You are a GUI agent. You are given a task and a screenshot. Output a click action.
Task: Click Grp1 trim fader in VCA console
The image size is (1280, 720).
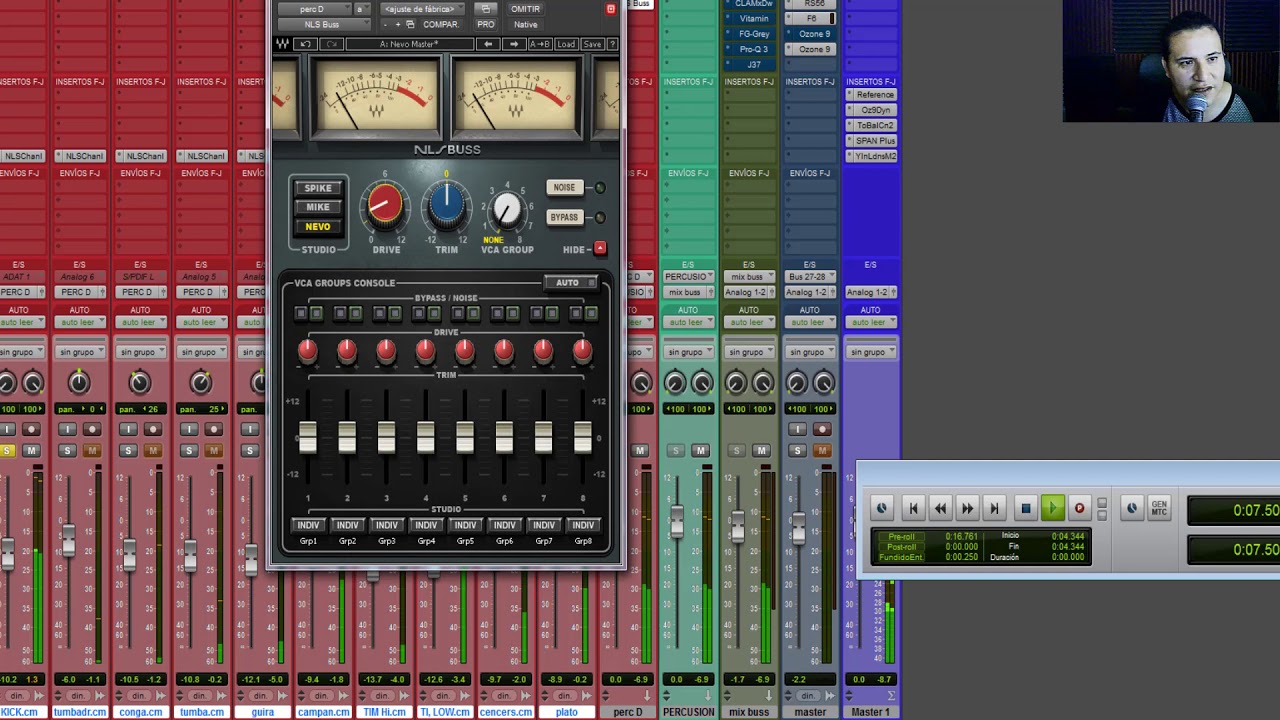[307, 437]
